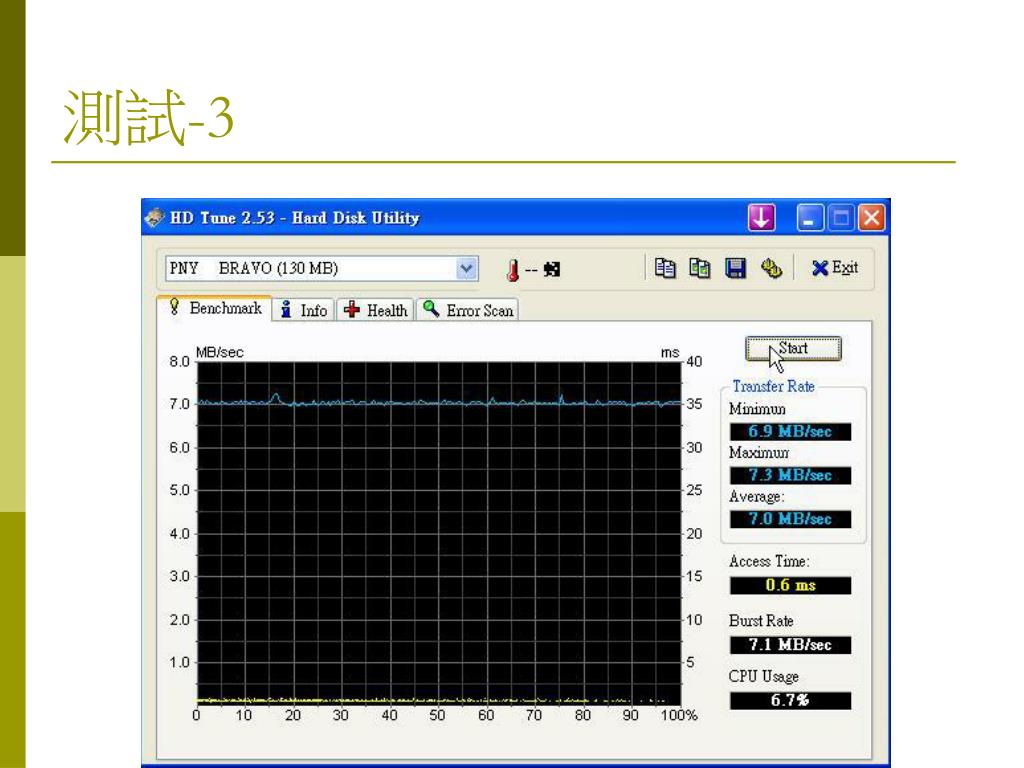Image resolution: width=1024 pixels, height=768 pixels.
Task: Open the options icon in the toolbar
Action: (x=771, y=268)
